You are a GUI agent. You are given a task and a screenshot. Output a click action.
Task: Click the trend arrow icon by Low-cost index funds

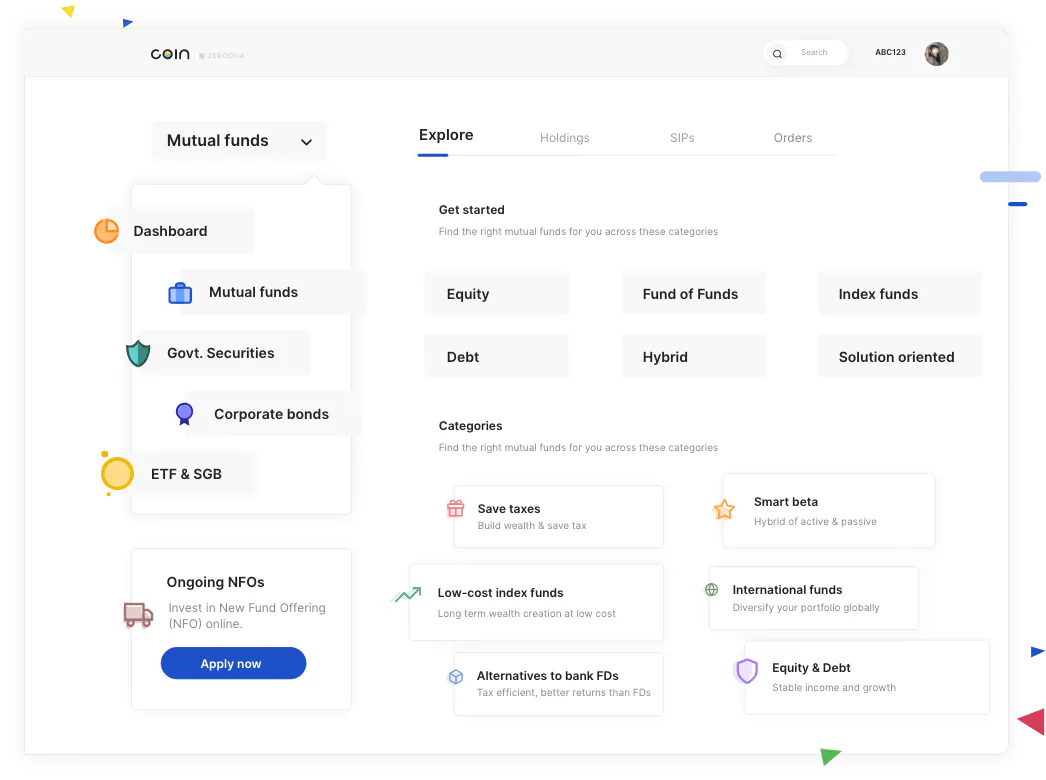tap(406, 594)
